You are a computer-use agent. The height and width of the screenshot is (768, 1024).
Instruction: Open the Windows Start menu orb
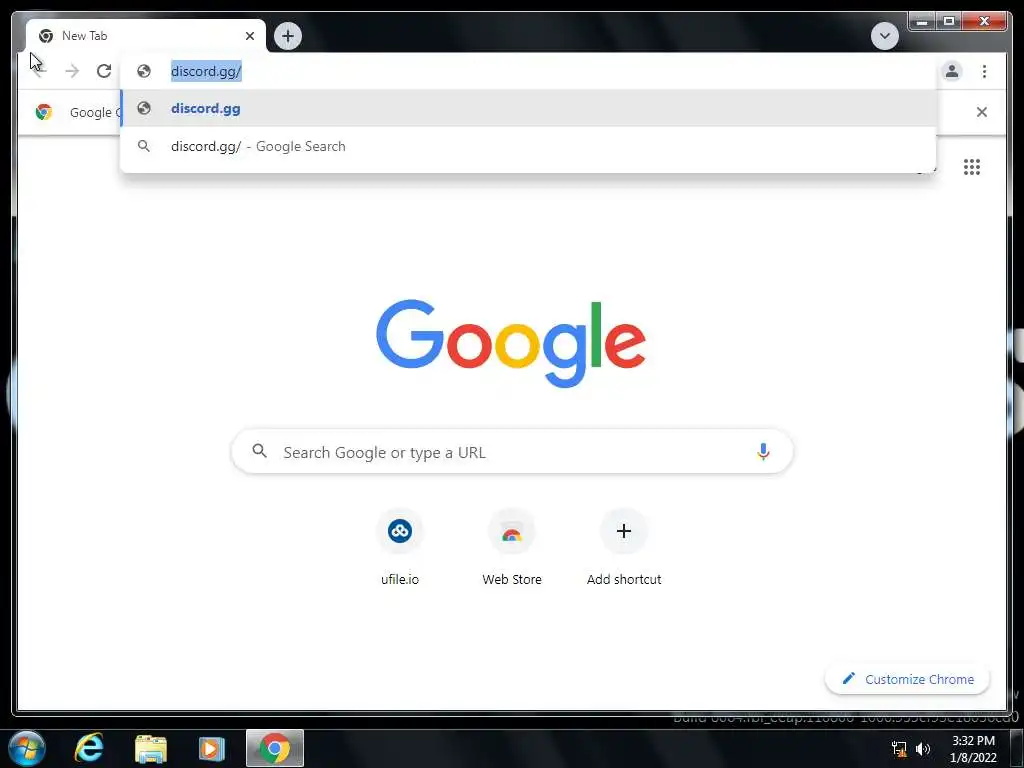point(27,748)
